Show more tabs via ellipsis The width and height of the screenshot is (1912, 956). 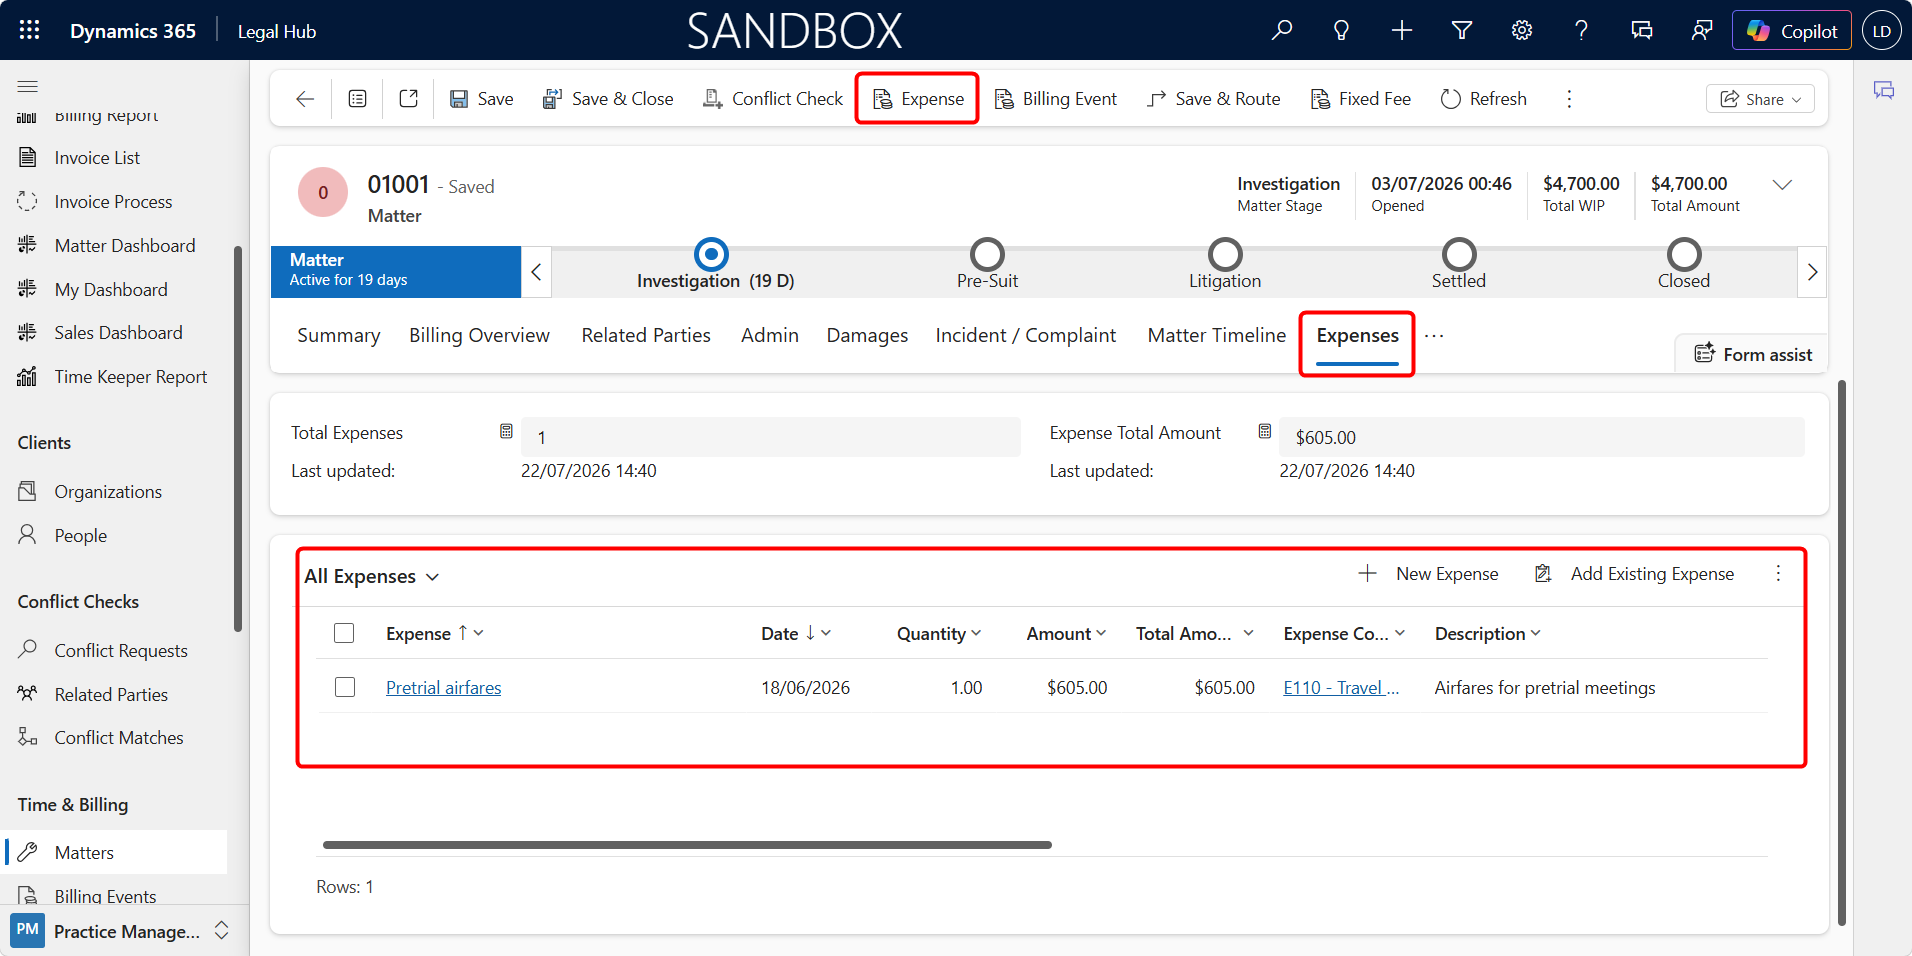(1434, 336)
